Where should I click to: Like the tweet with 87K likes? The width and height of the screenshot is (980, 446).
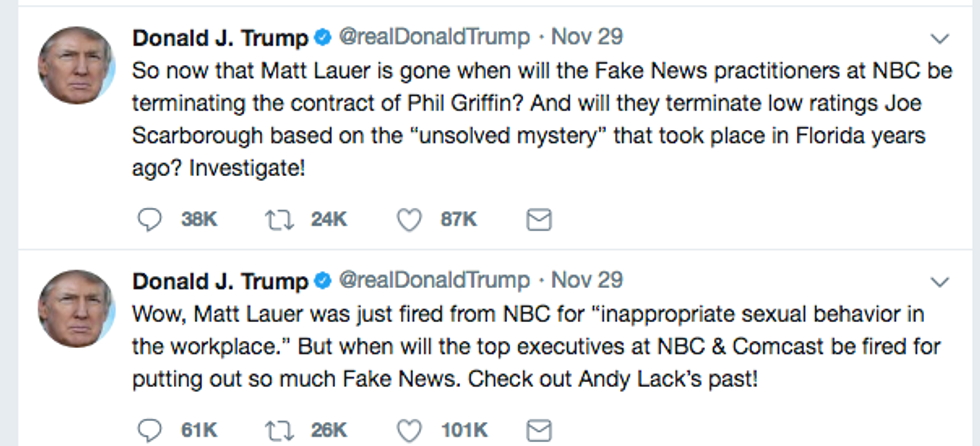click(x=409, y=219)
